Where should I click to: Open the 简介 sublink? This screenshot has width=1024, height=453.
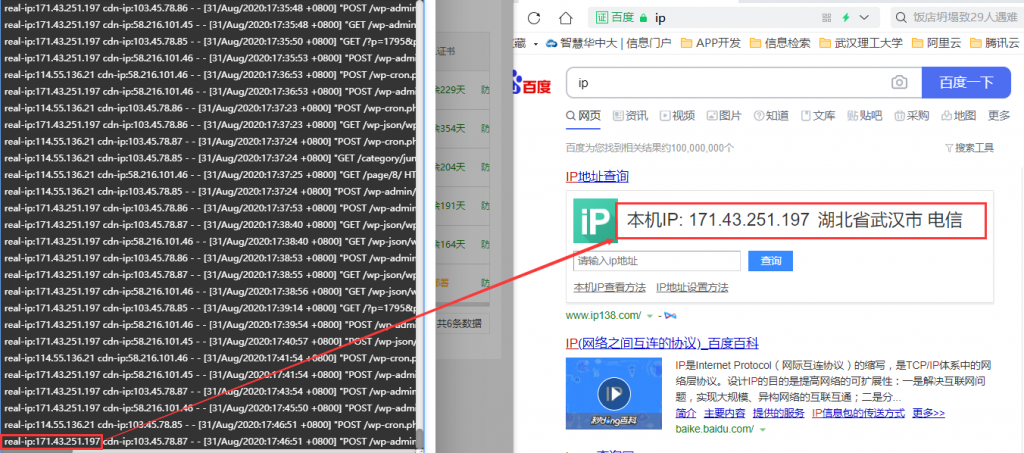[x=686, y=413]
